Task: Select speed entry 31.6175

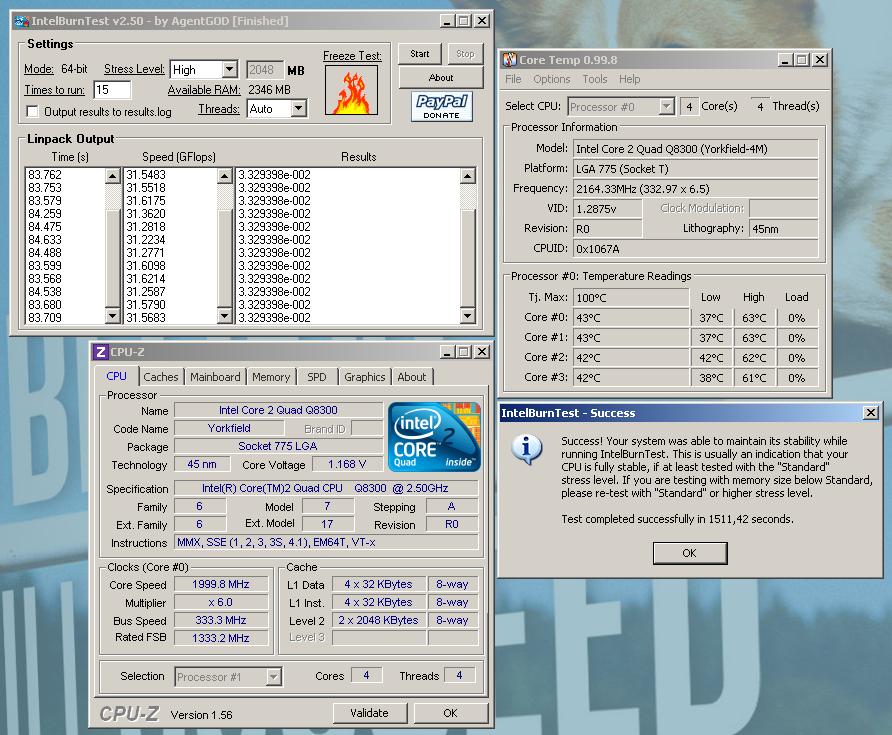Action: (x=146, y=201)
